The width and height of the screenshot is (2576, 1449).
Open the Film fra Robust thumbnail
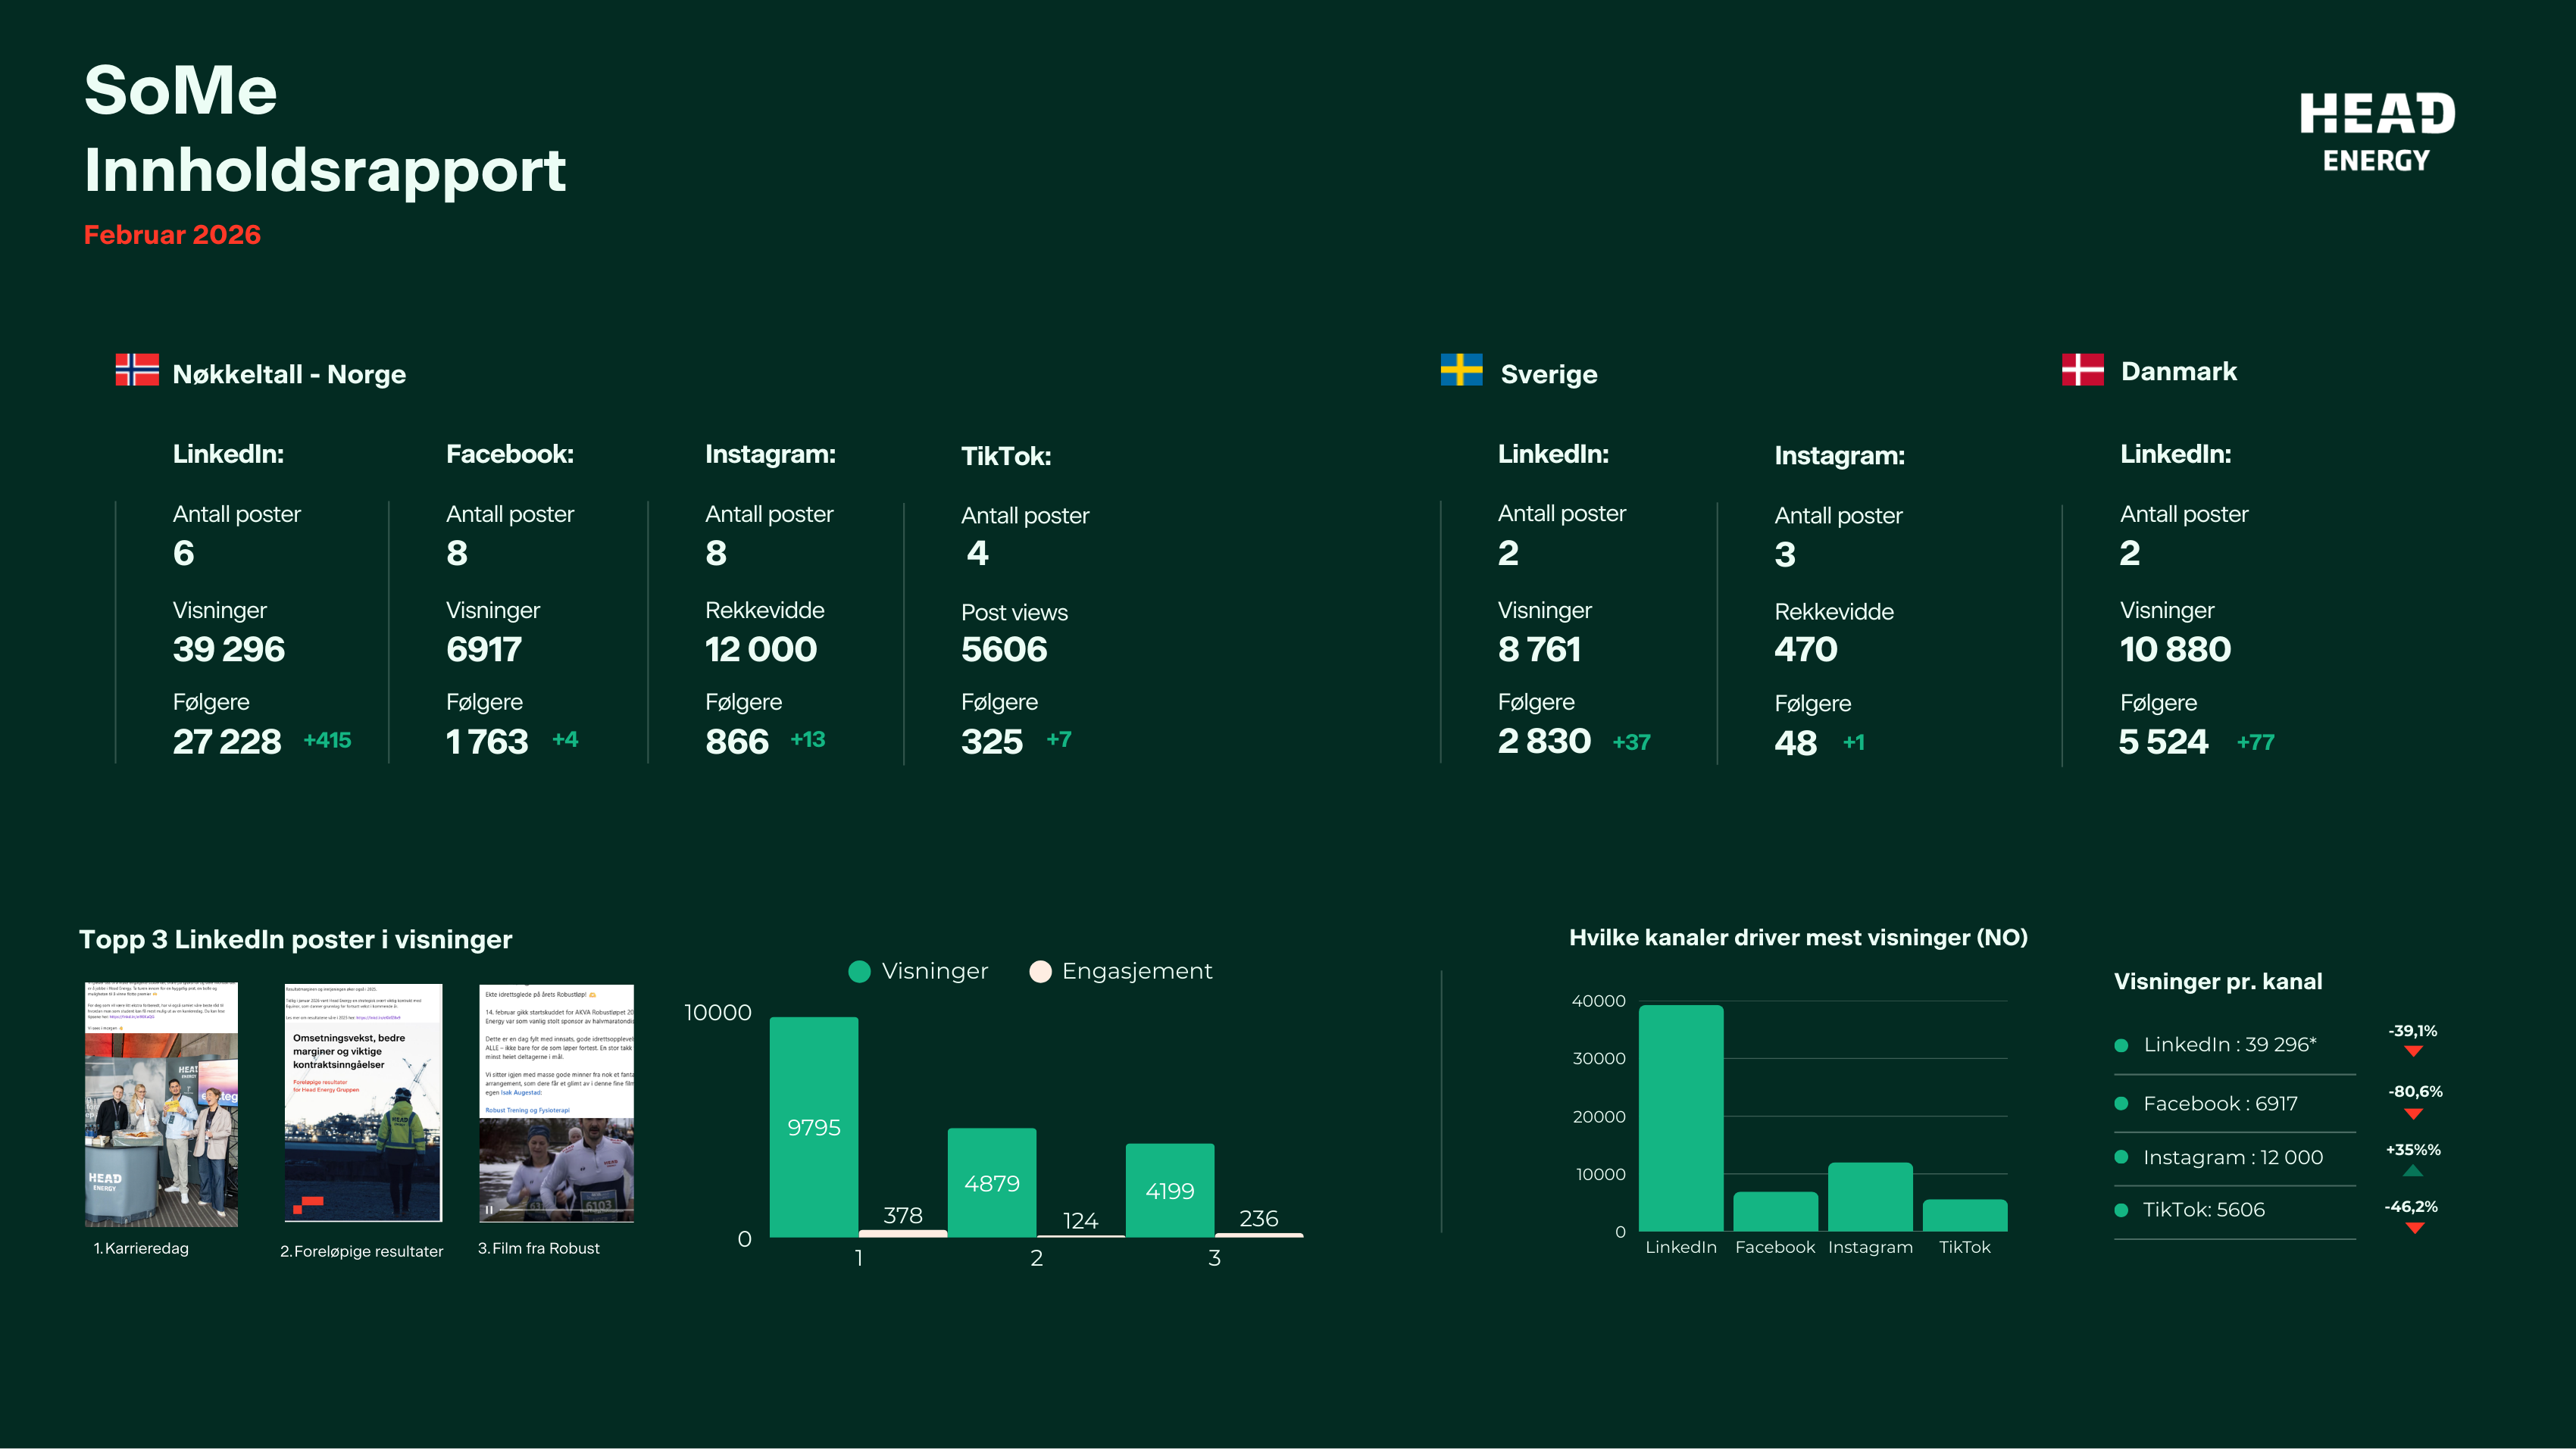(x=556, y=1104)
